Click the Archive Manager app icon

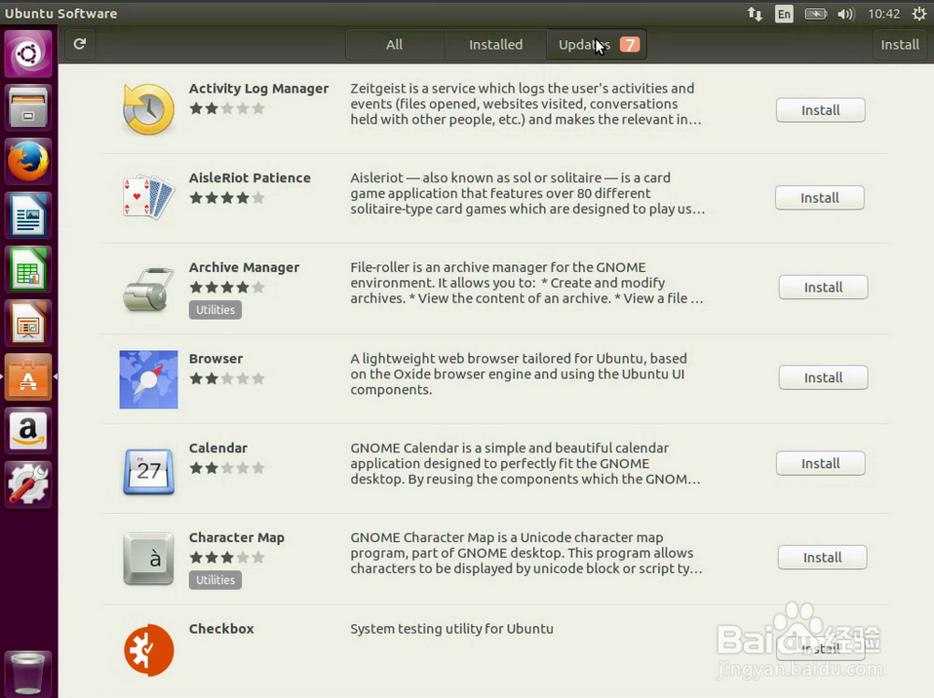pos(148,289)
